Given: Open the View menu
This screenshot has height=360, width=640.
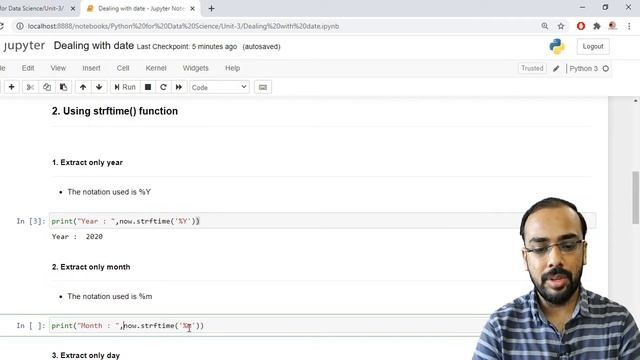Looking at the screenshot, I should pos(58,68).
